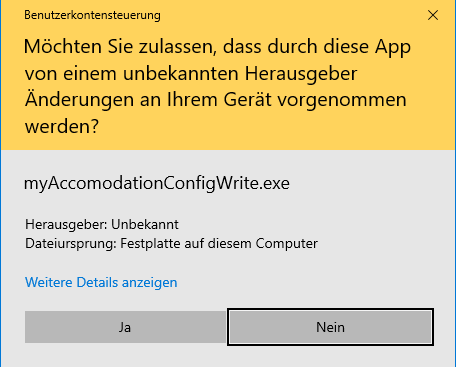Open the Weitere Details anzeigen link
The image size is (456, 367).
[x=101, y=283]
